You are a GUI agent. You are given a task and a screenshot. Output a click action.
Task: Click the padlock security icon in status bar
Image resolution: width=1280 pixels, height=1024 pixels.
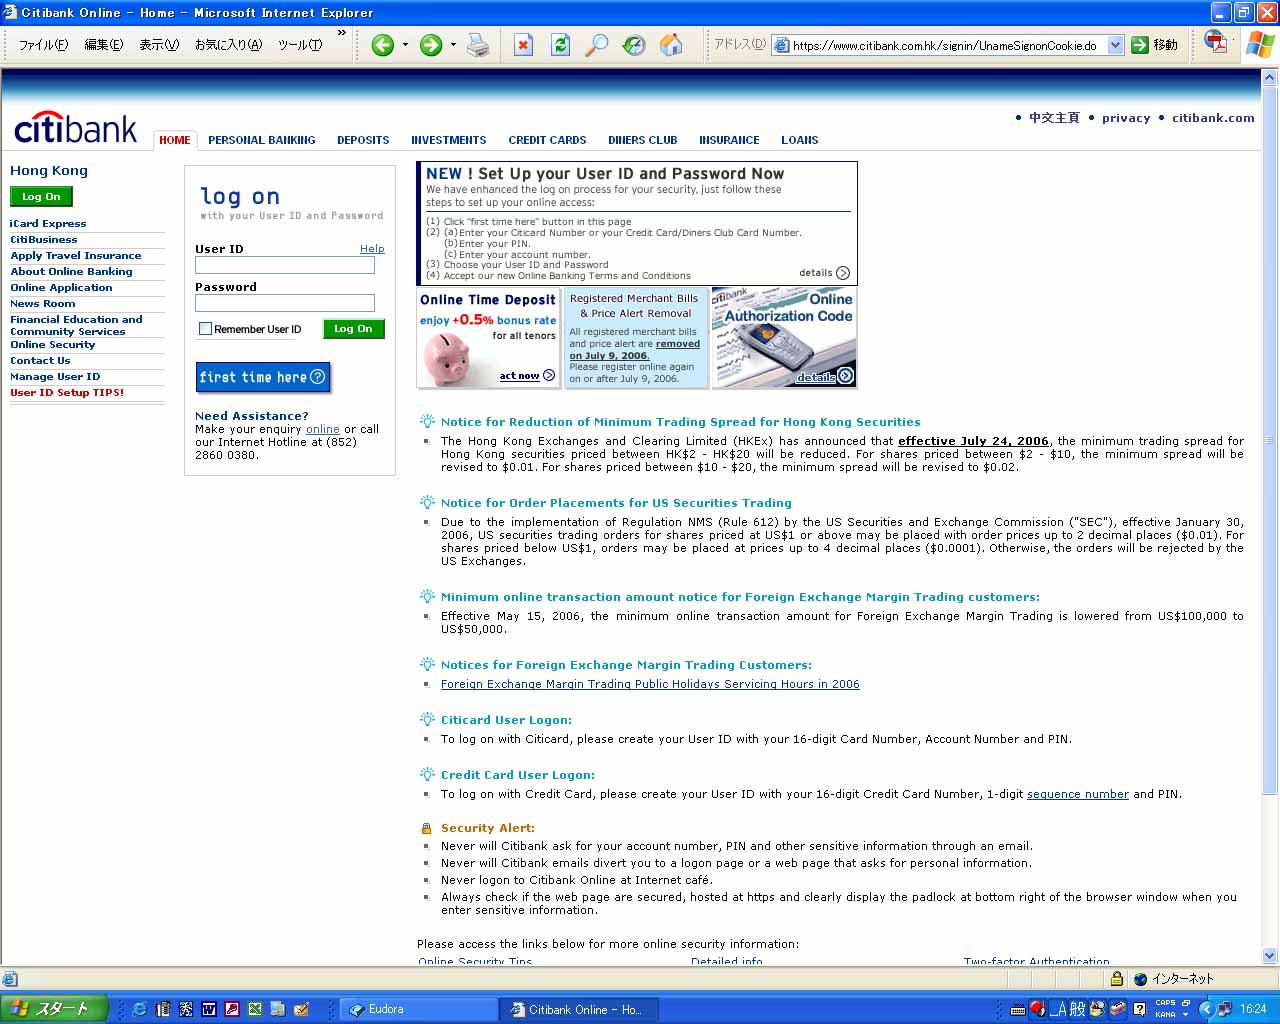point(1117,979)
